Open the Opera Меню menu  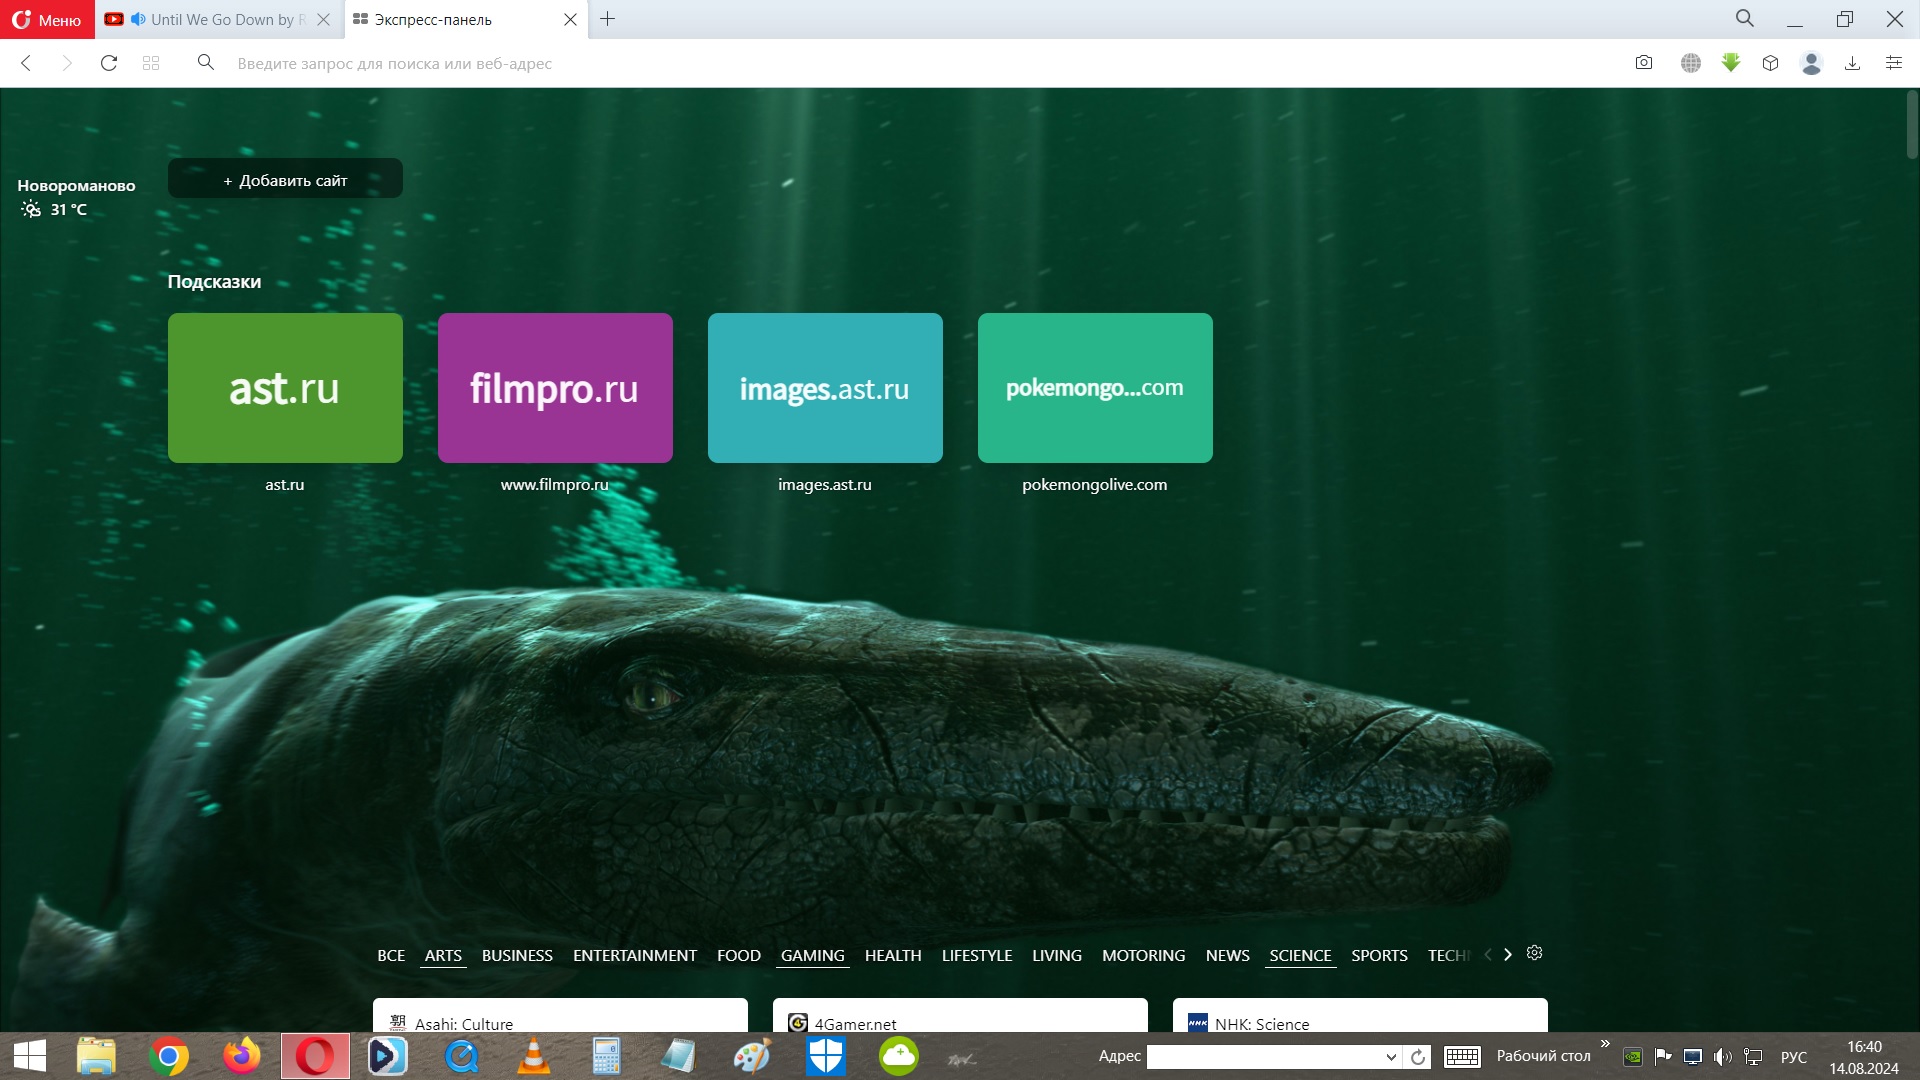(x=47, y=20)
